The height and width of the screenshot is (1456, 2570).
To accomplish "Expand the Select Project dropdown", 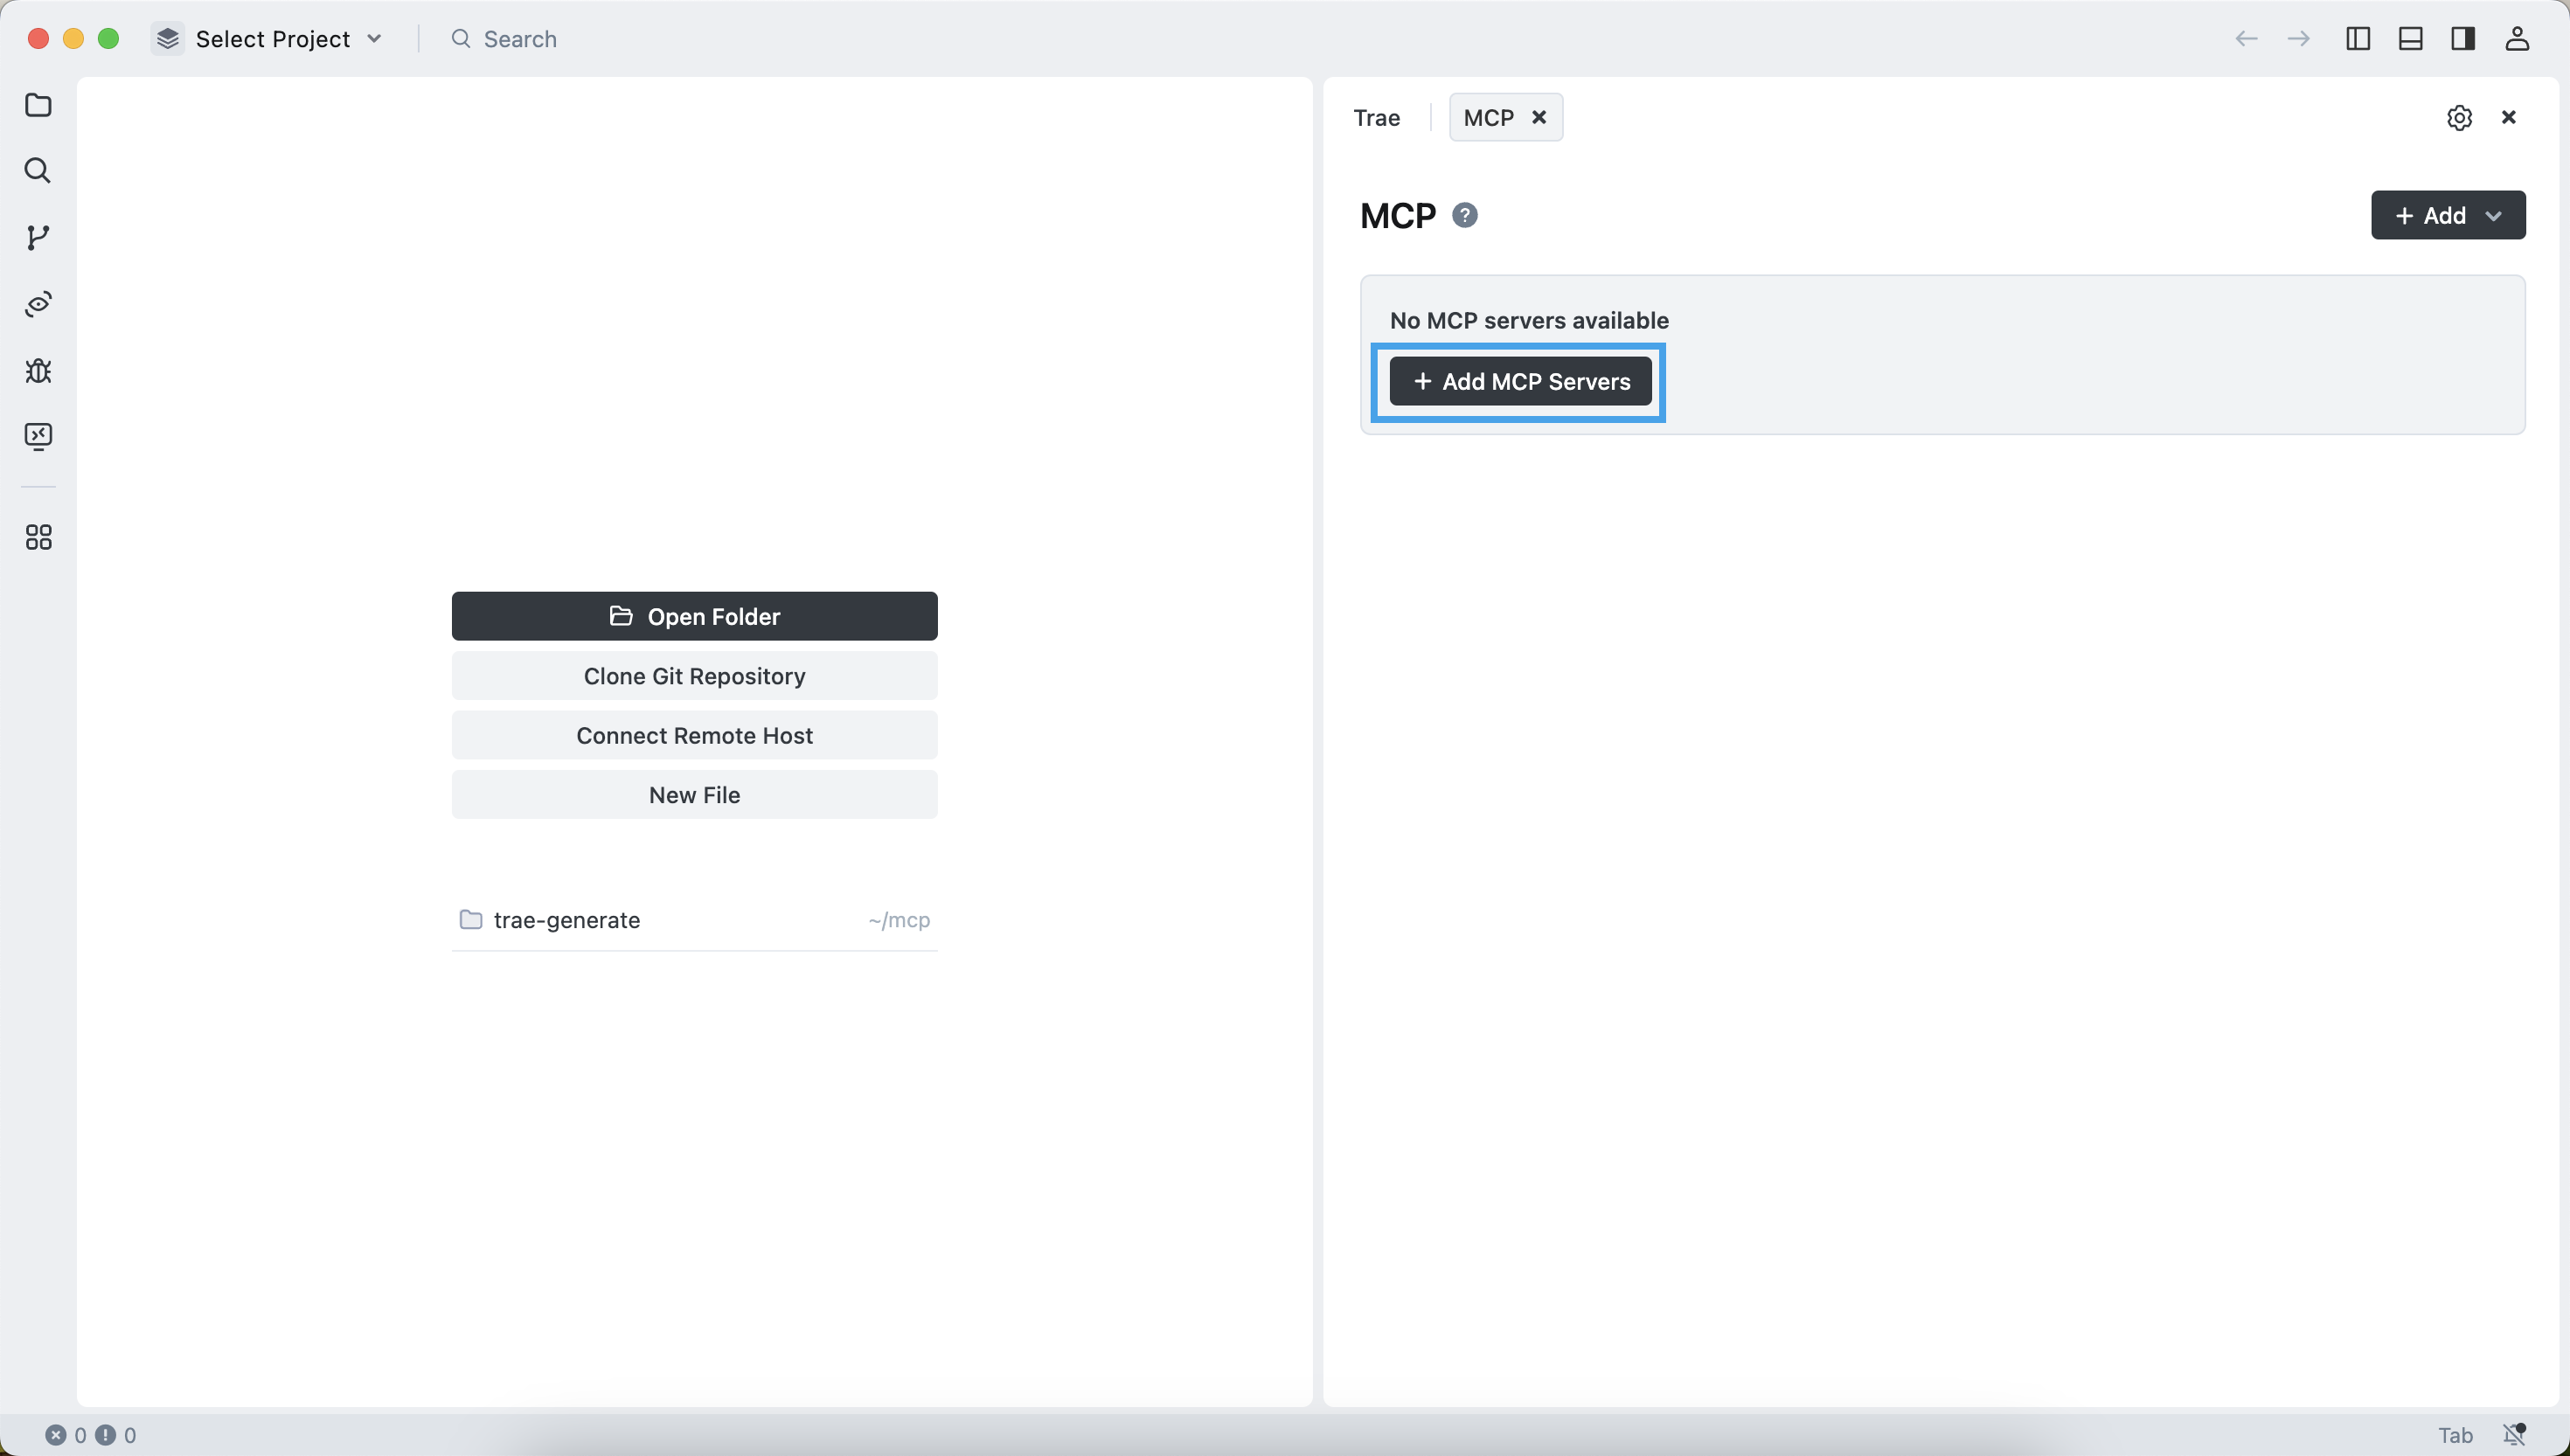I will tap(270, 39).
